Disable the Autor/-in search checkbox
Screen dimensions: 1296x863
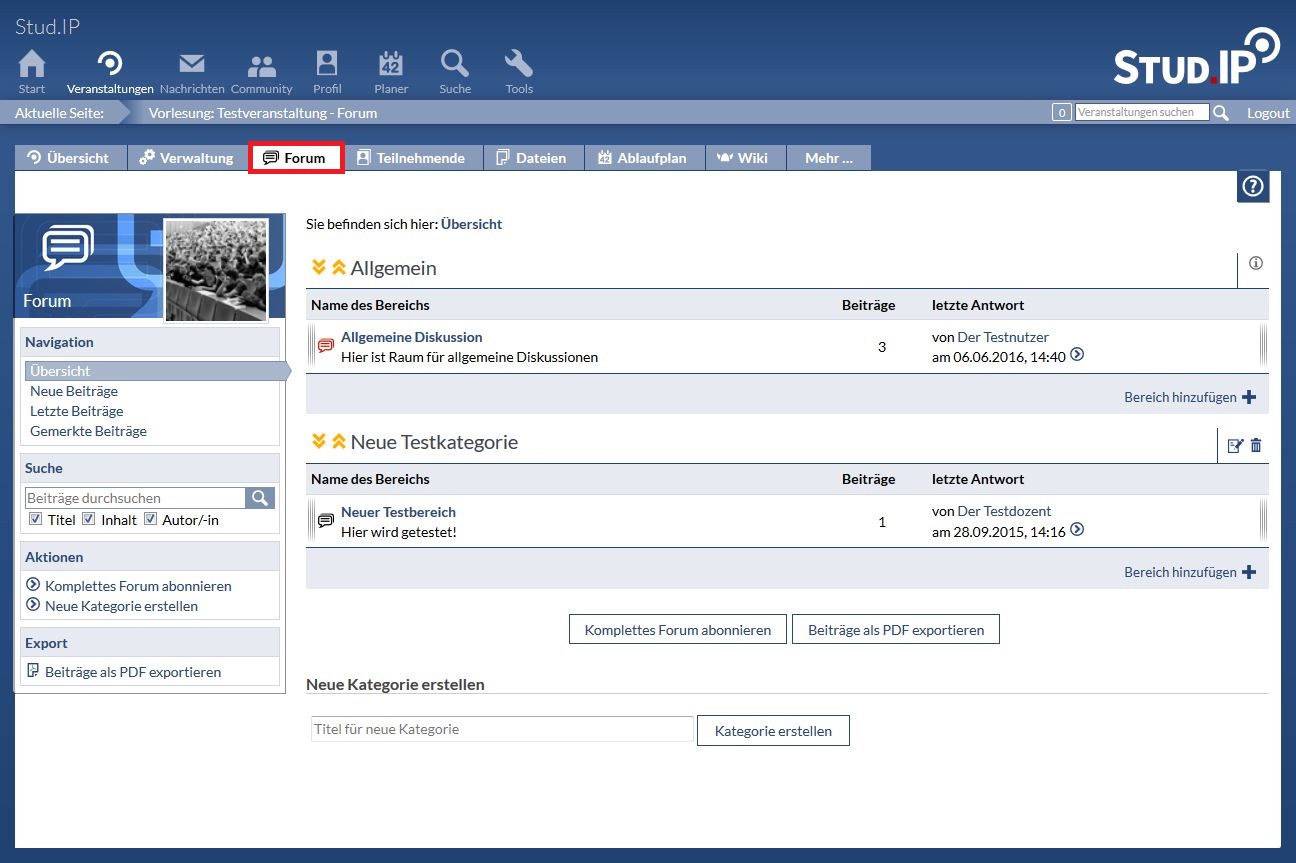(x=151, y=519)
